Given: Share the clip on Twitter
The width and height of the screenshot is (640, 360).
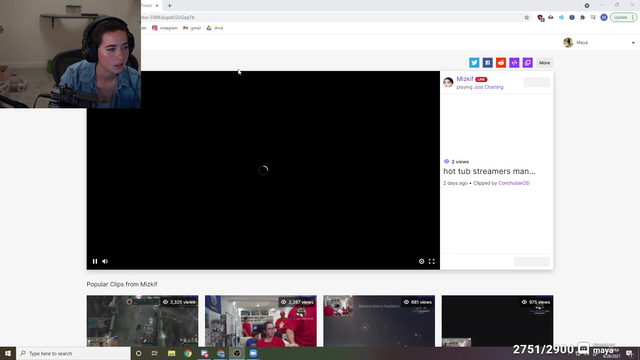Looking at the screenshot, I should (x=474, y=63).
